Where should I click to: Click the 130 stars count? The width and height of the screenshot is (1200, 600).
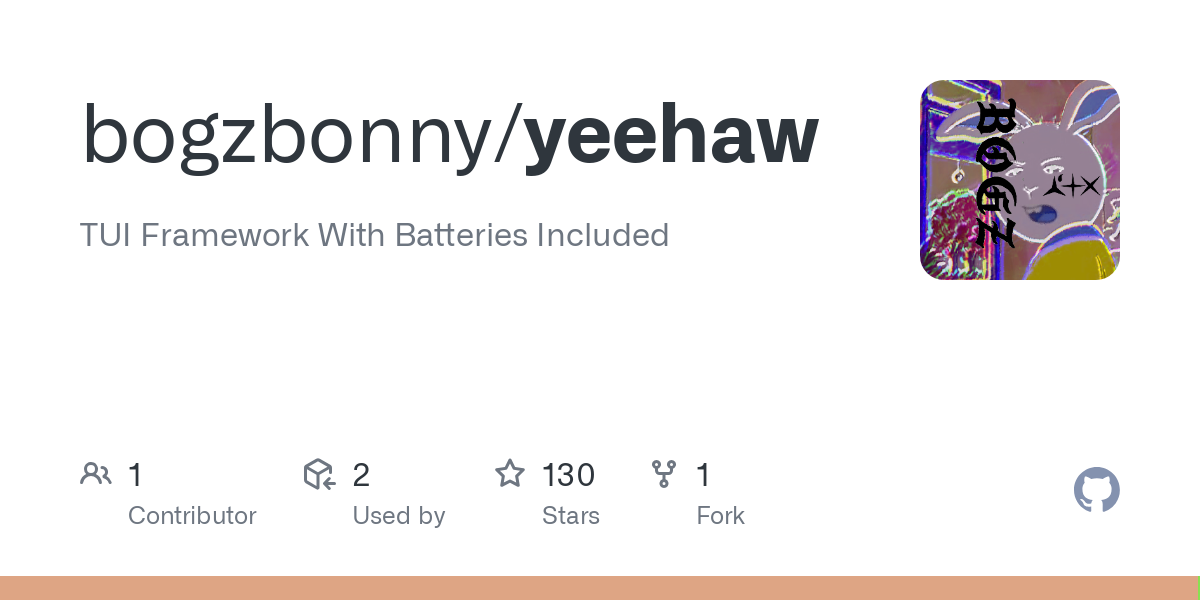tap(568, 475)
